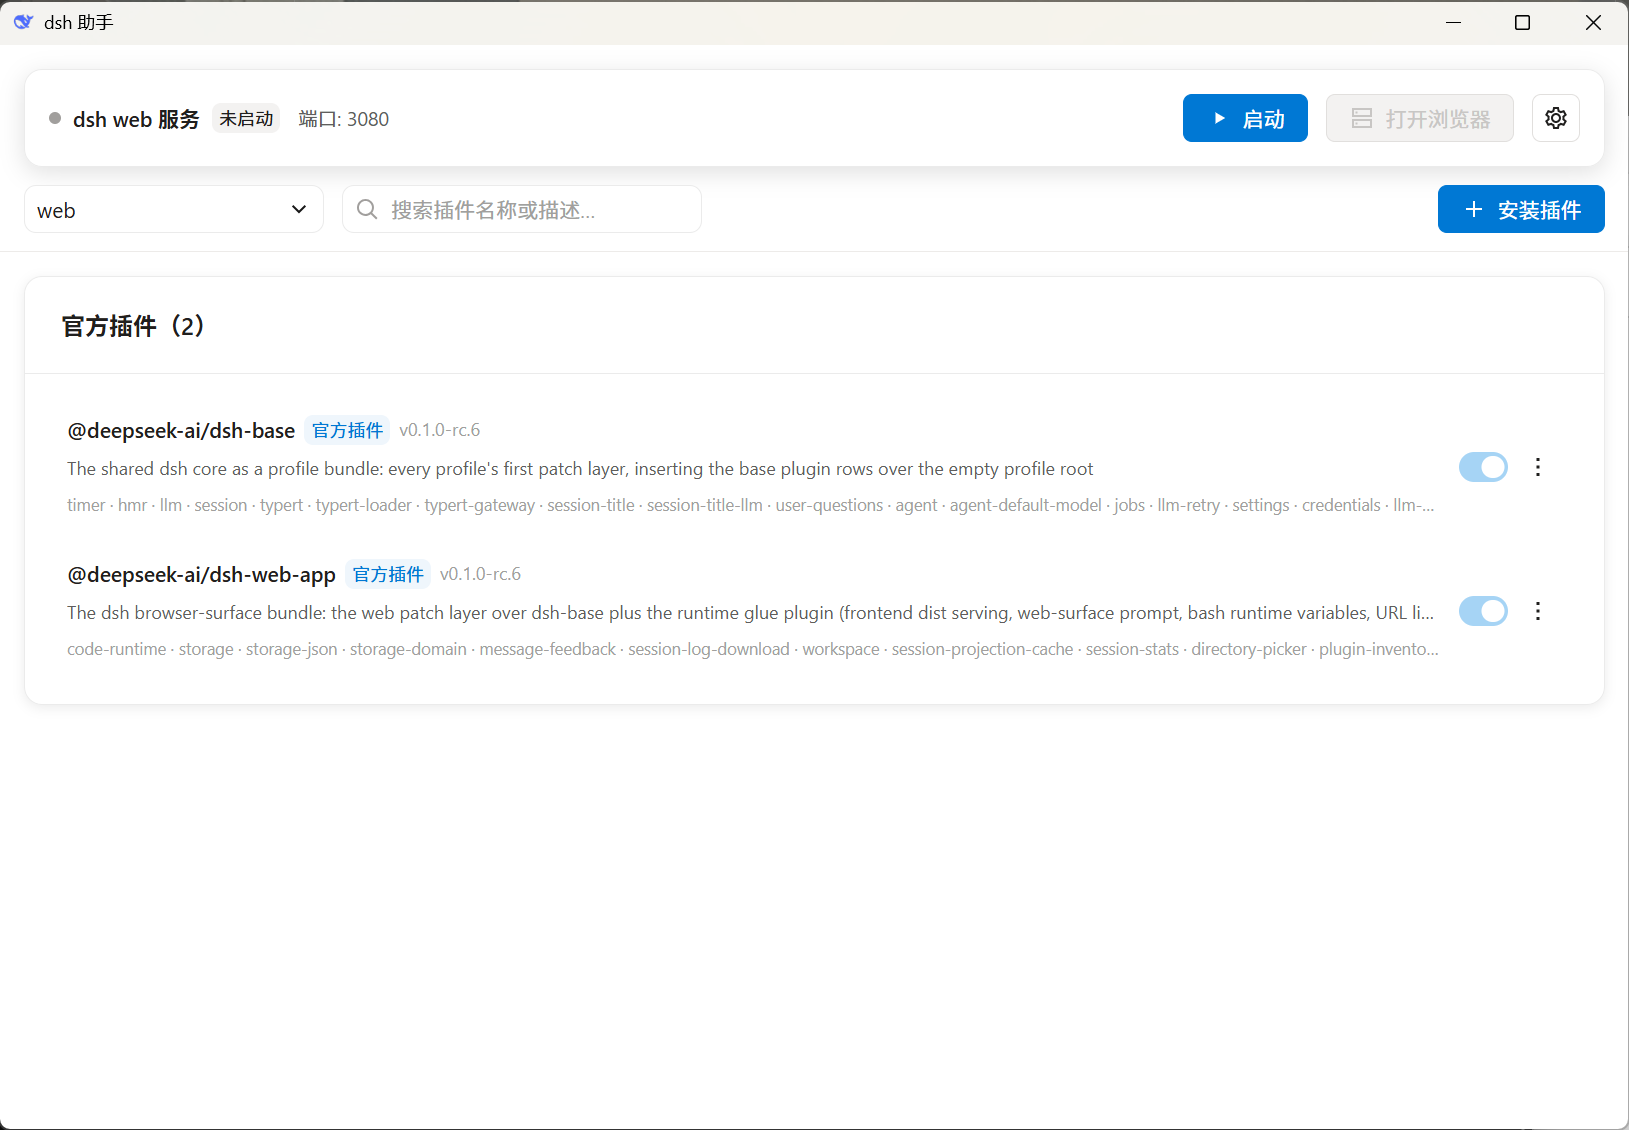Open more options for dsh-base plugin
The height and width of the screenshot is (1130, 1629).
coord(1538,467)
